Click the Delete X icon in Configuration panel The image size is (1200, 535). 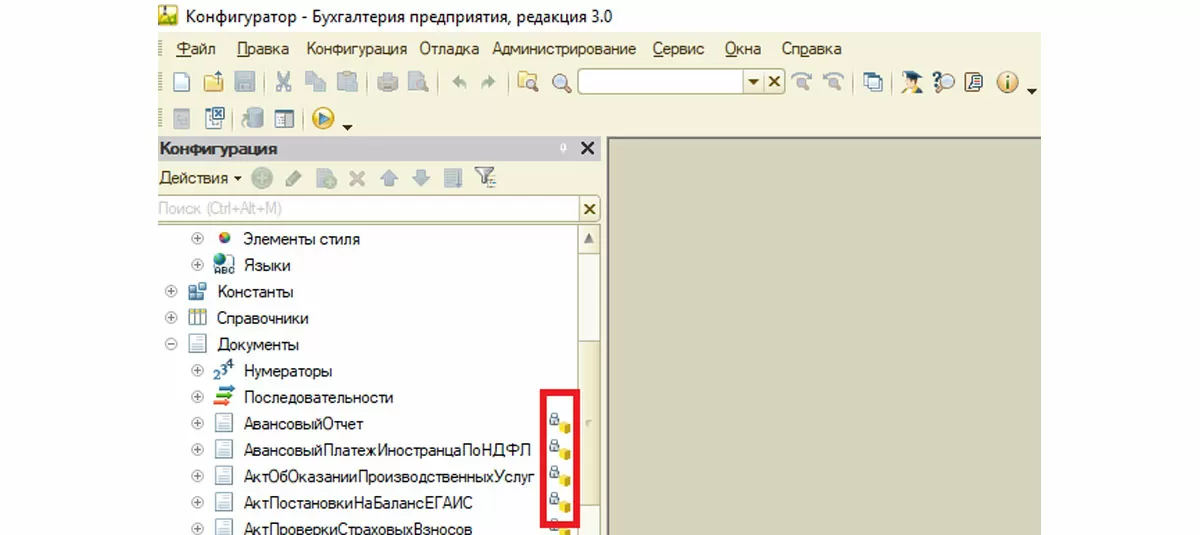coord(357,179)
